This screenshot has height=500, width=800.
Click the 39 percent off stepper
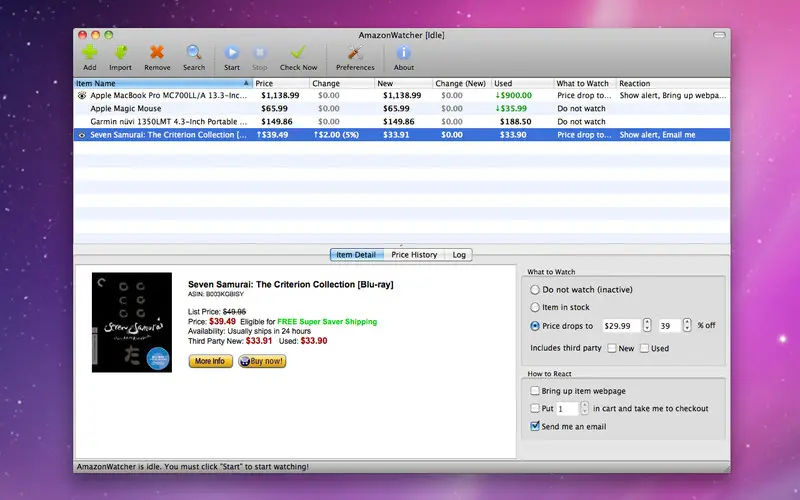pos(687,325)
